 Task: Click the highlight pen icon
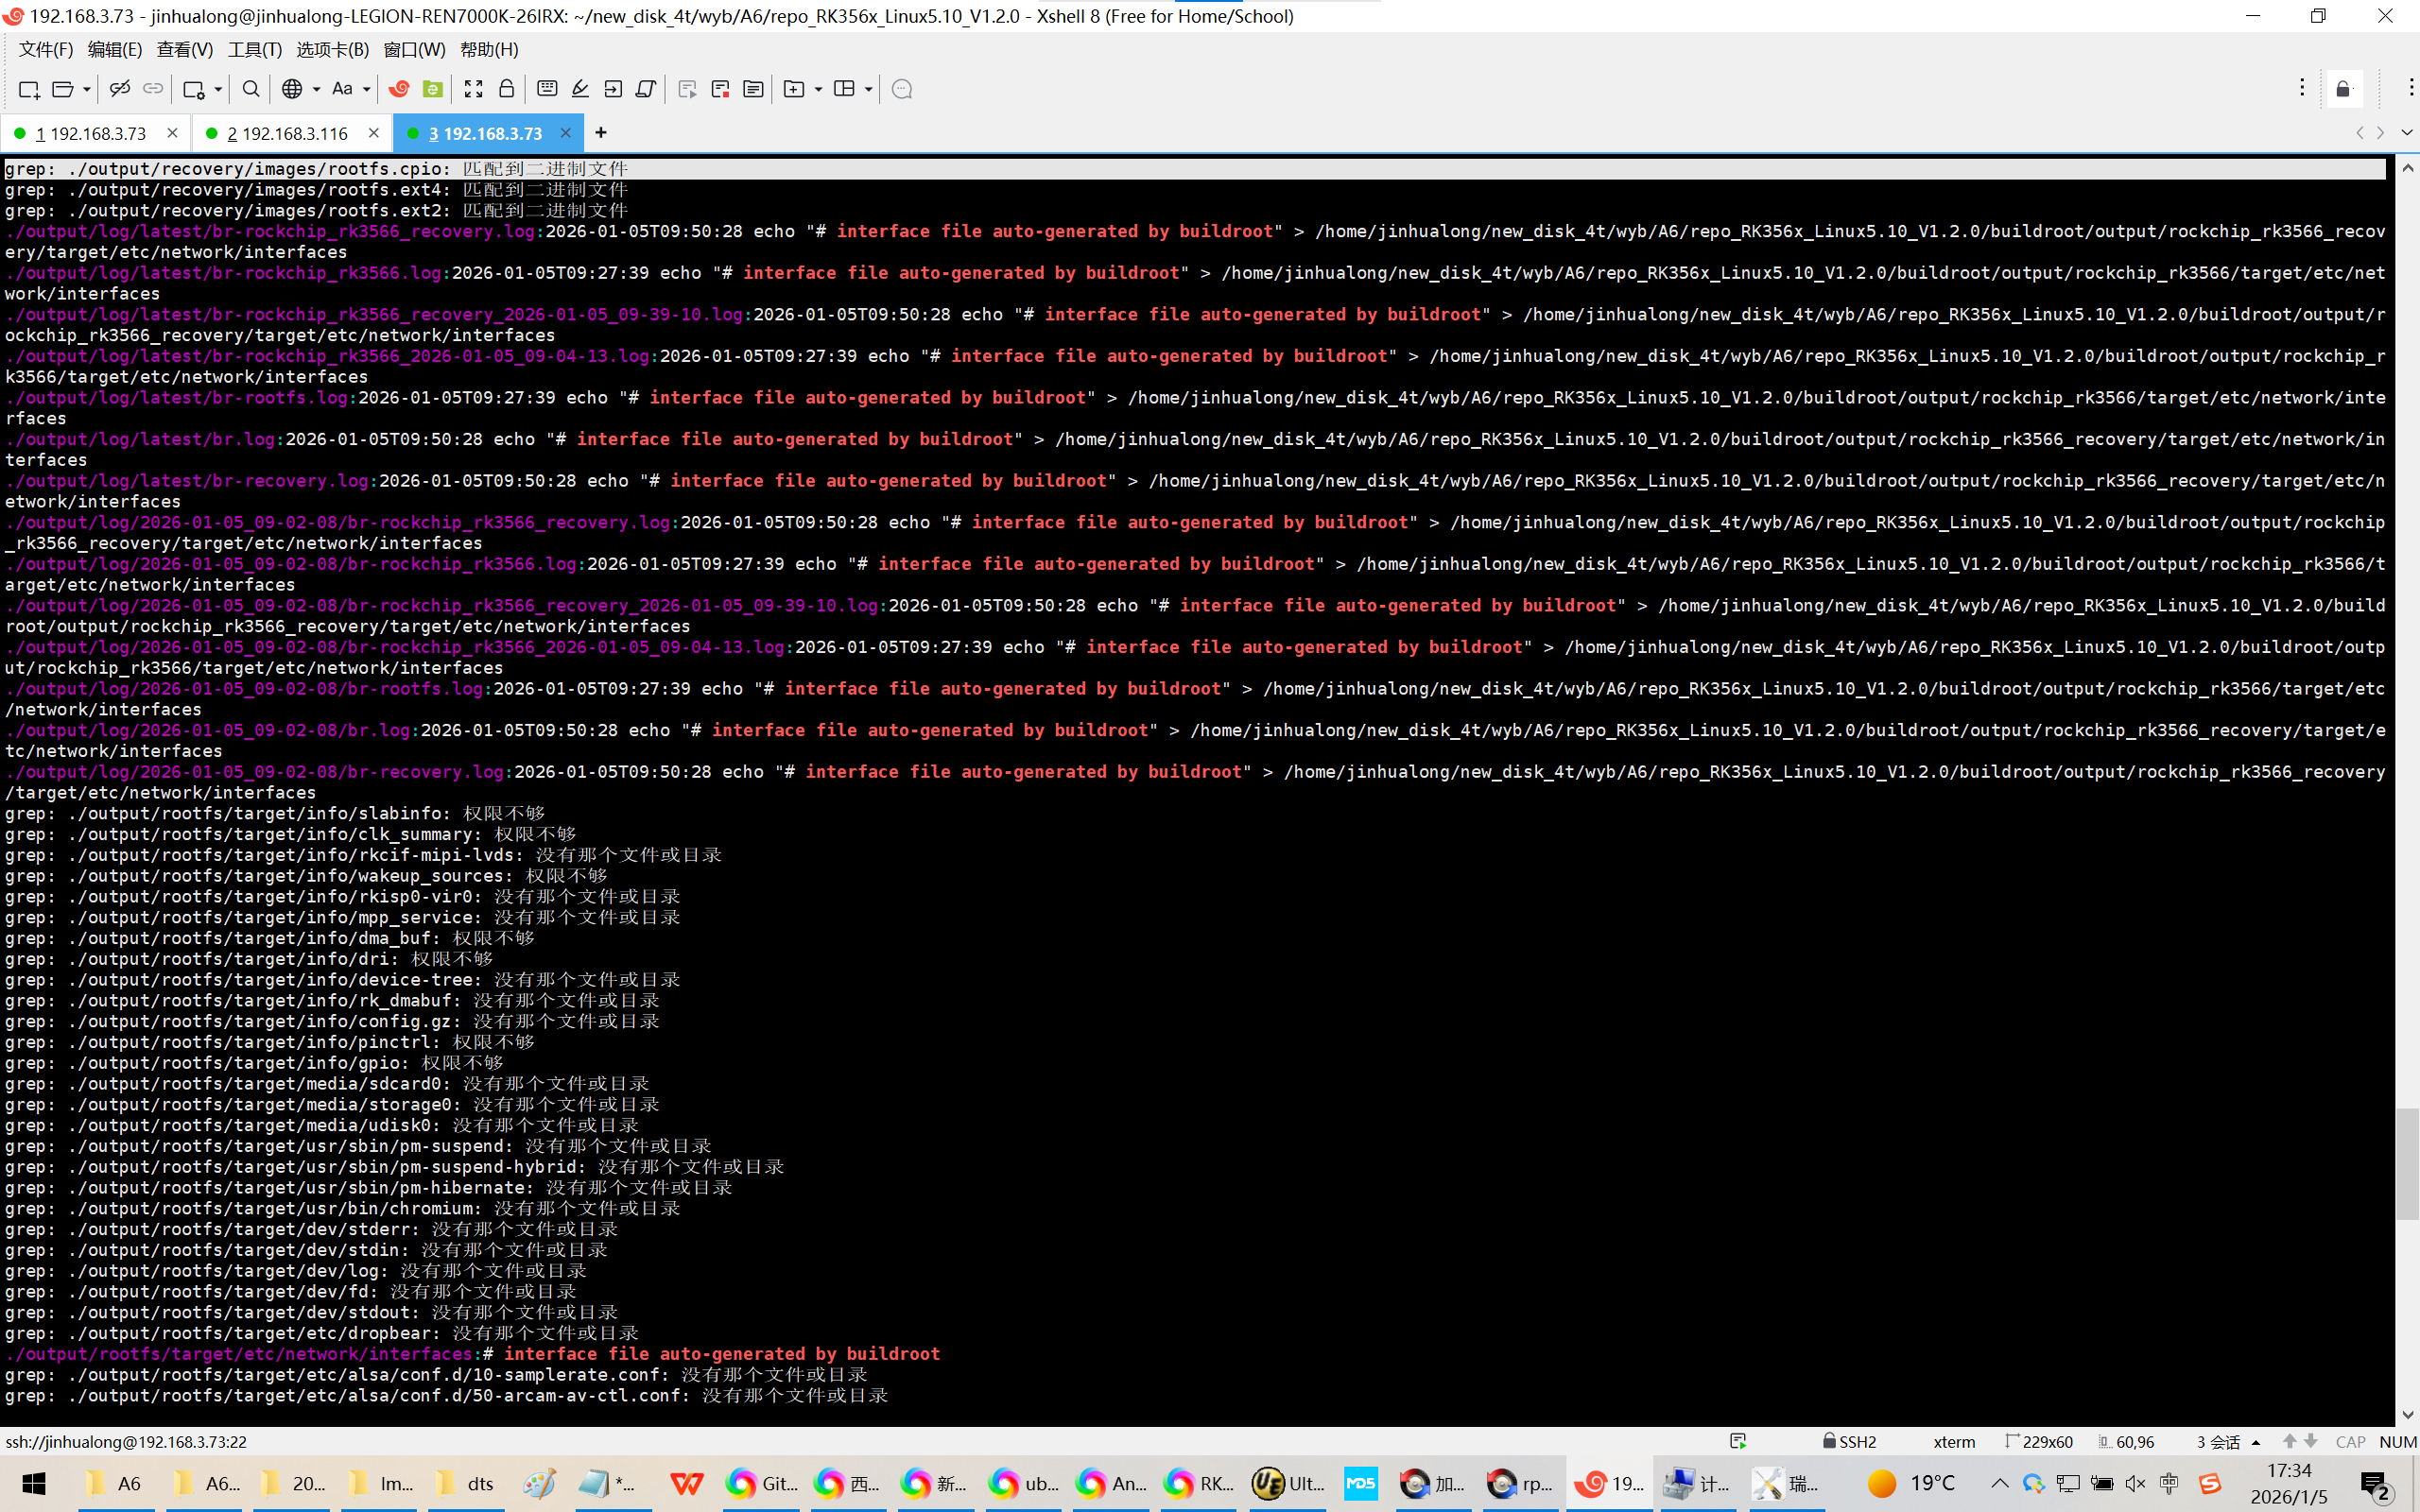(x=580, y=89)
